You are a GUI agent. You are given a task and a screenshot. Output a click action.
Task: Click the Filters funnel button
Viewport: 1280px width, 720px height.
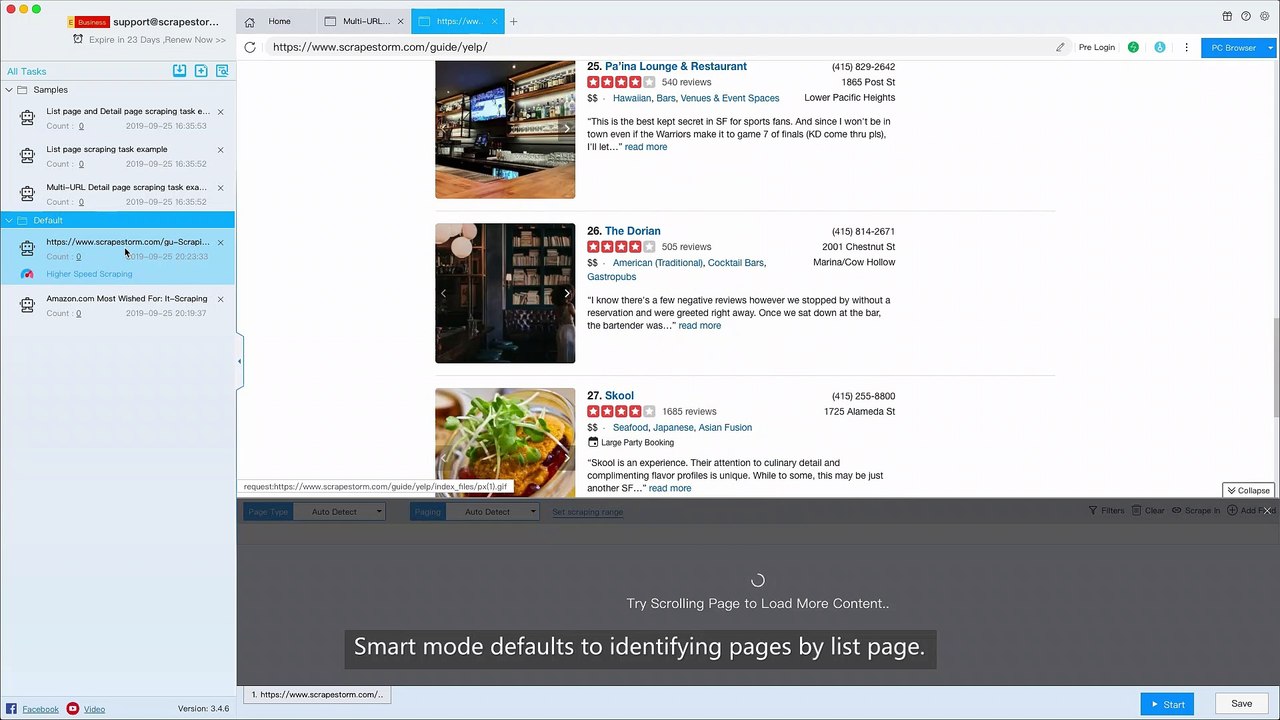click(1106, 511)
